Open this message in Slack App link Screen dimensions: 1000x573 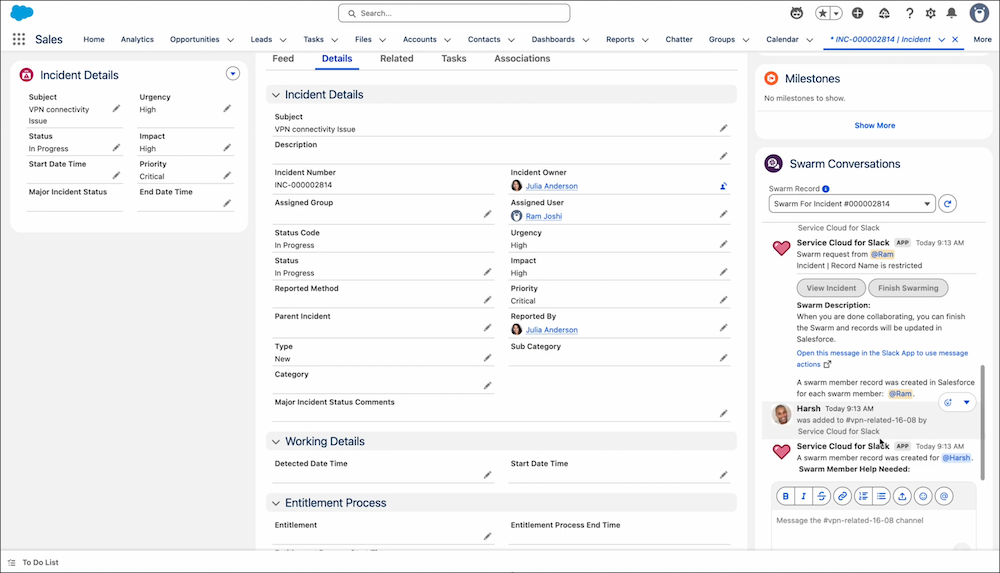pos(882,359)
